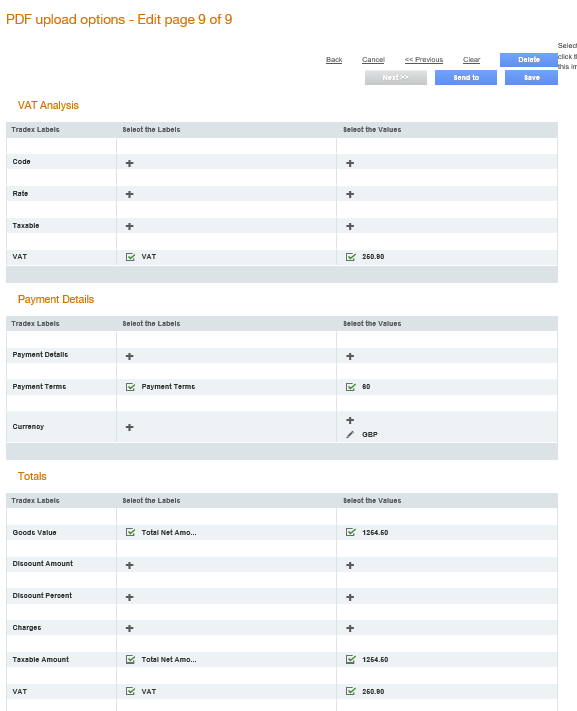Select the Payment Details section heading
Screen dimensions: 577x711
click(x=56, y=299)
